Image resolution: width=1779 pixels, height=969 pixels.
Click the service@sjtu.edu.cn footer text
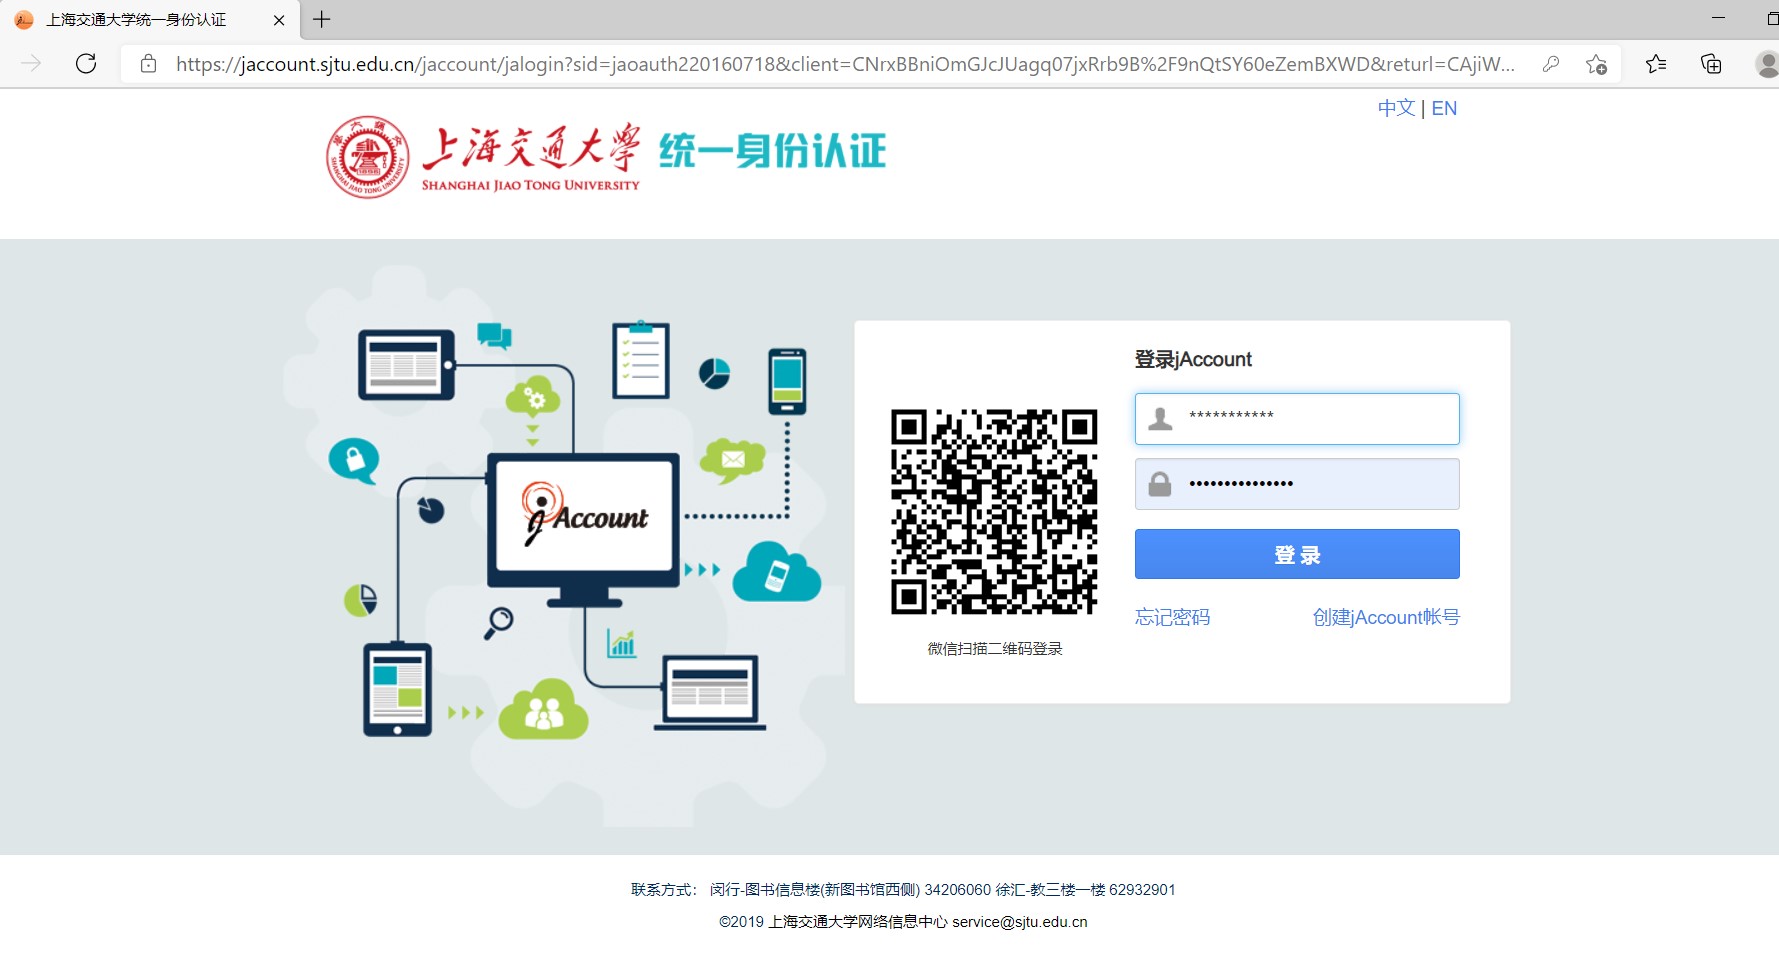[x=1020, y=922]
